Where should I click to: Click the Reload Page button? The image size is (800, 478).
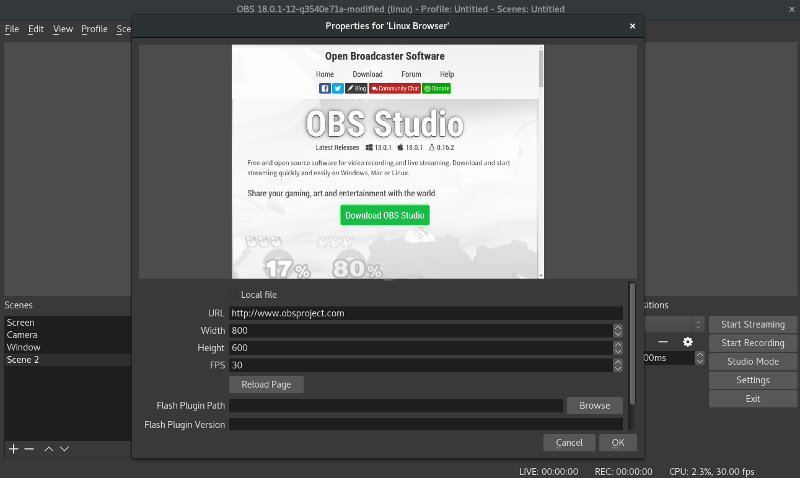tap(266, 385)
